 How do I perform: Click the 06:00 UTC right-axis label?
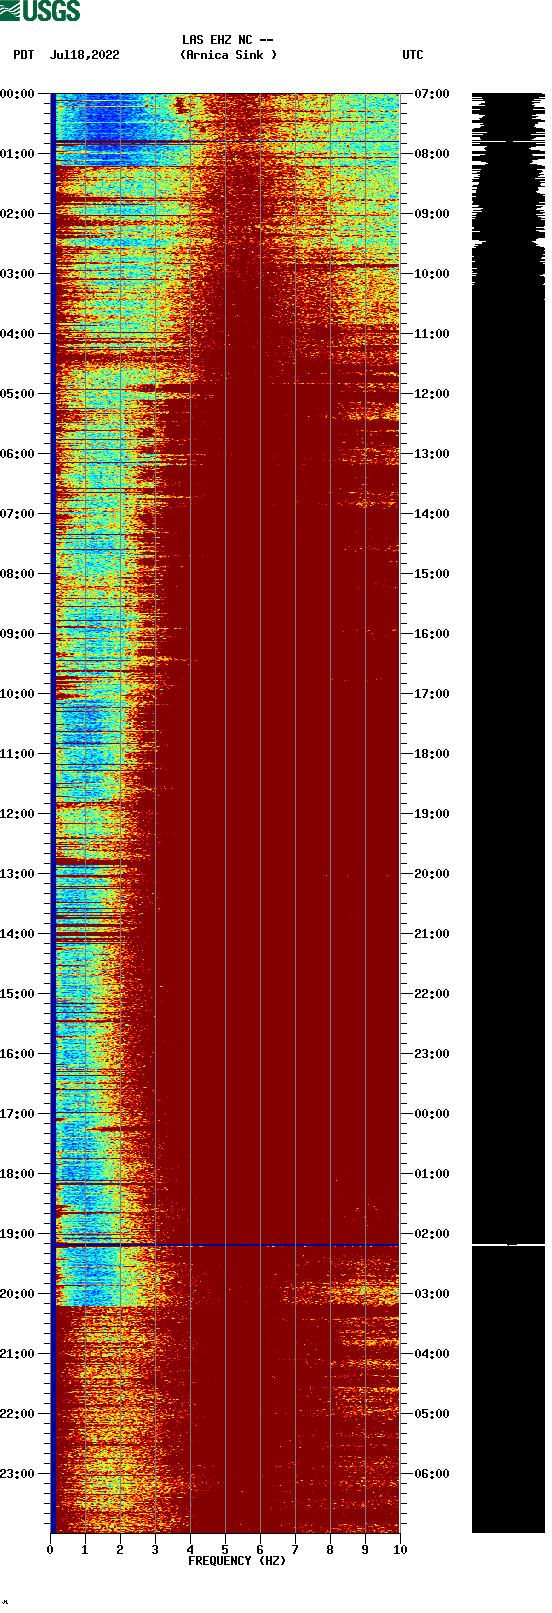pyautogui.click(x=432, y=1474)
